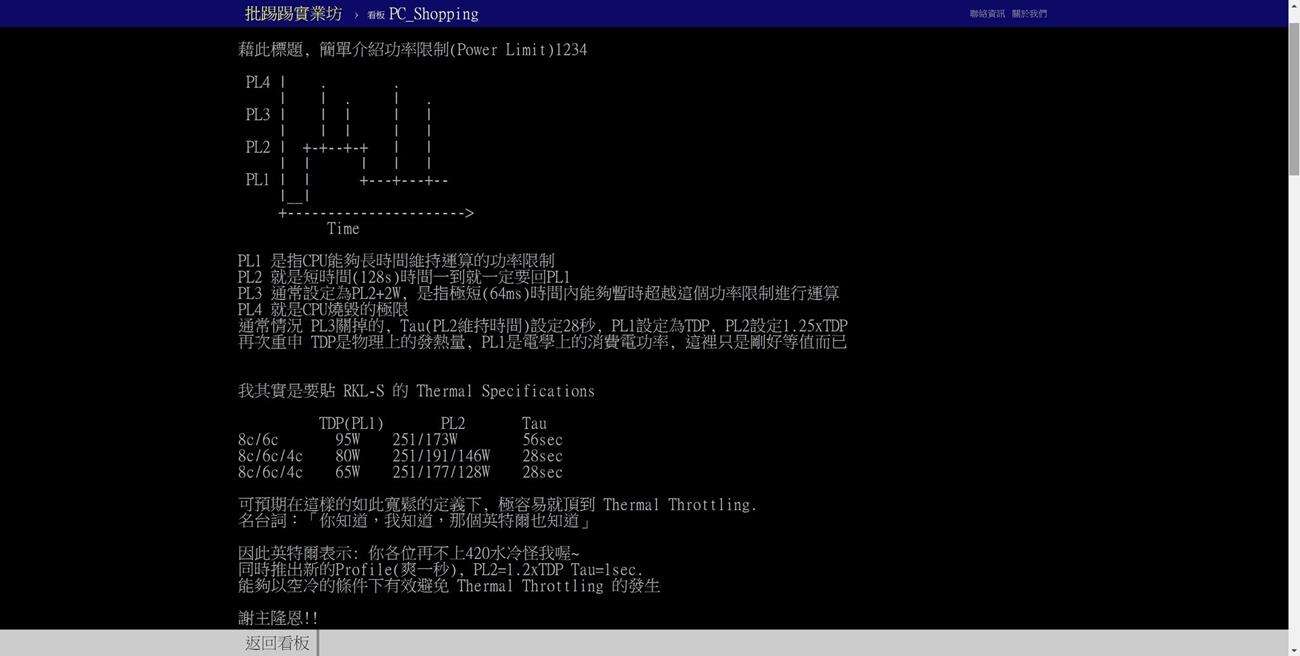Click the PL1 explanation text line
The width and height of the screenshot is (1300, 656).
click(x=396, y=259)
